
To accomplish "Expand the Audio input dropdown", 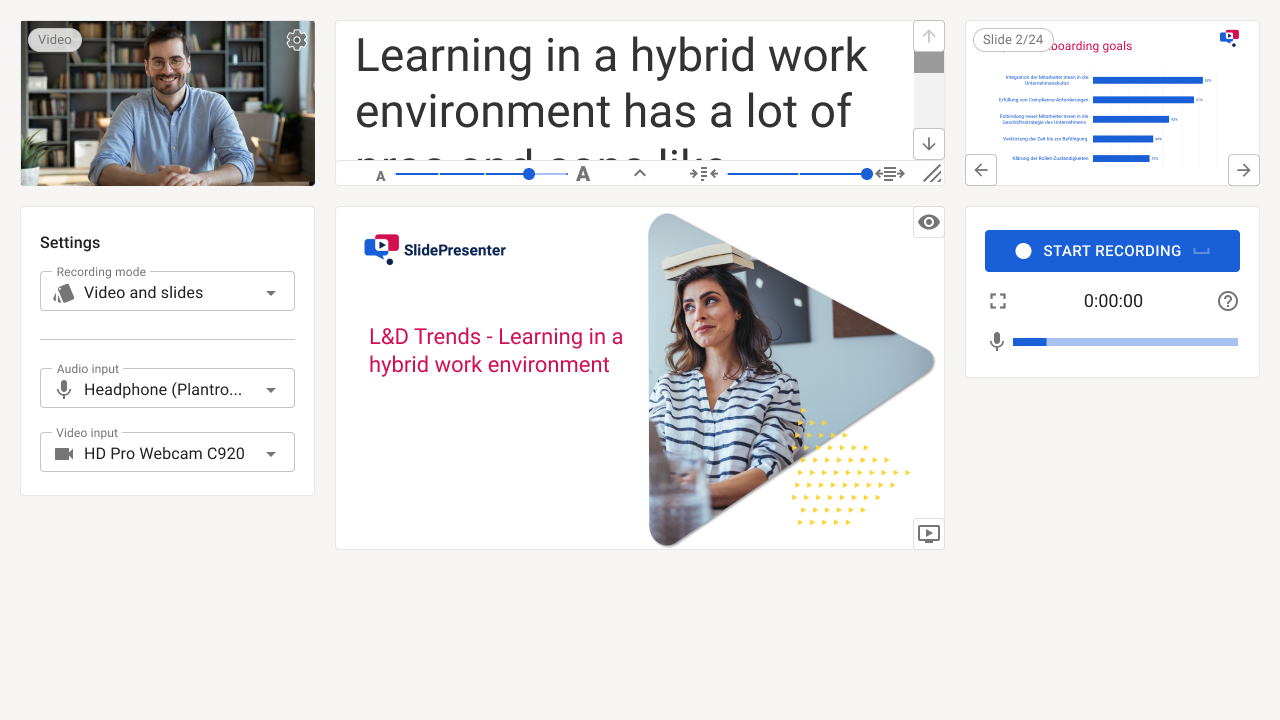I will click(167, 389).
